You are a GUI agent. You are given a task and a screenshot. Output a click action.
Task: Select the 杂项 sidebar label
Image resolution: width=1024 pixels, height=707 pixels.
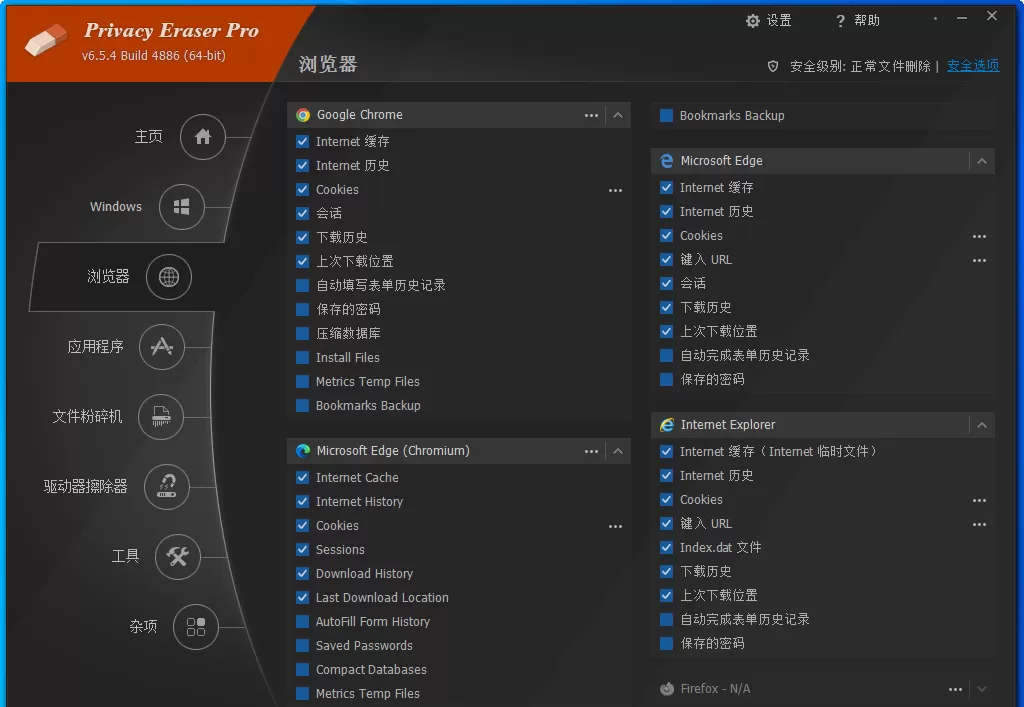click(x=143, y=627)
